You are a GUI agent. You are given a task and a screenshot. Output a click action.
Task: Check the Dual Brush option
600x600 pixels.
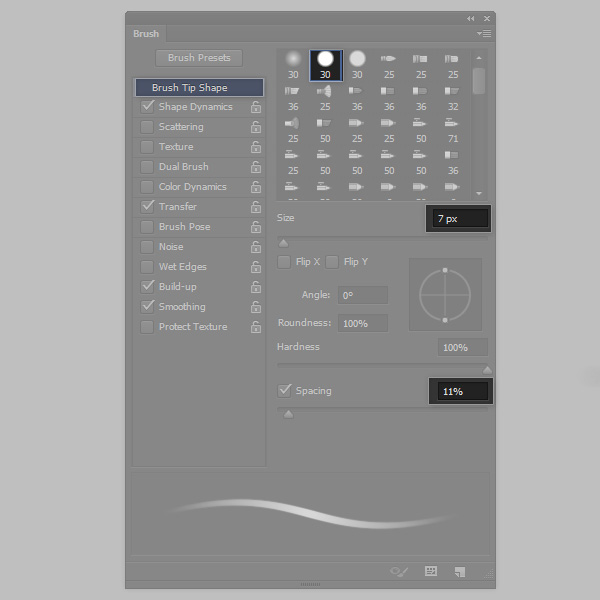pyautogui.click(x=147, y=166)
